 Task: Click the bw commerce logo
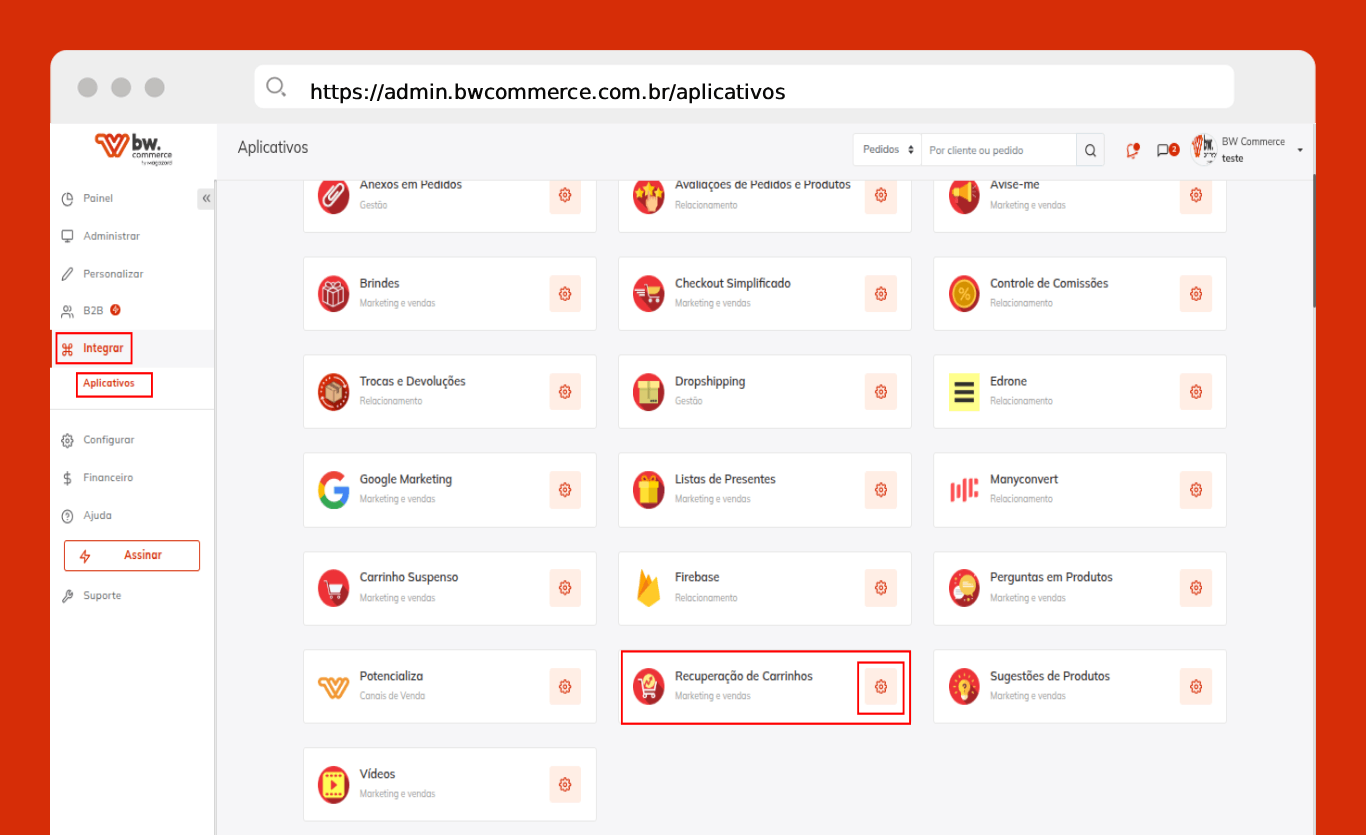134,148
